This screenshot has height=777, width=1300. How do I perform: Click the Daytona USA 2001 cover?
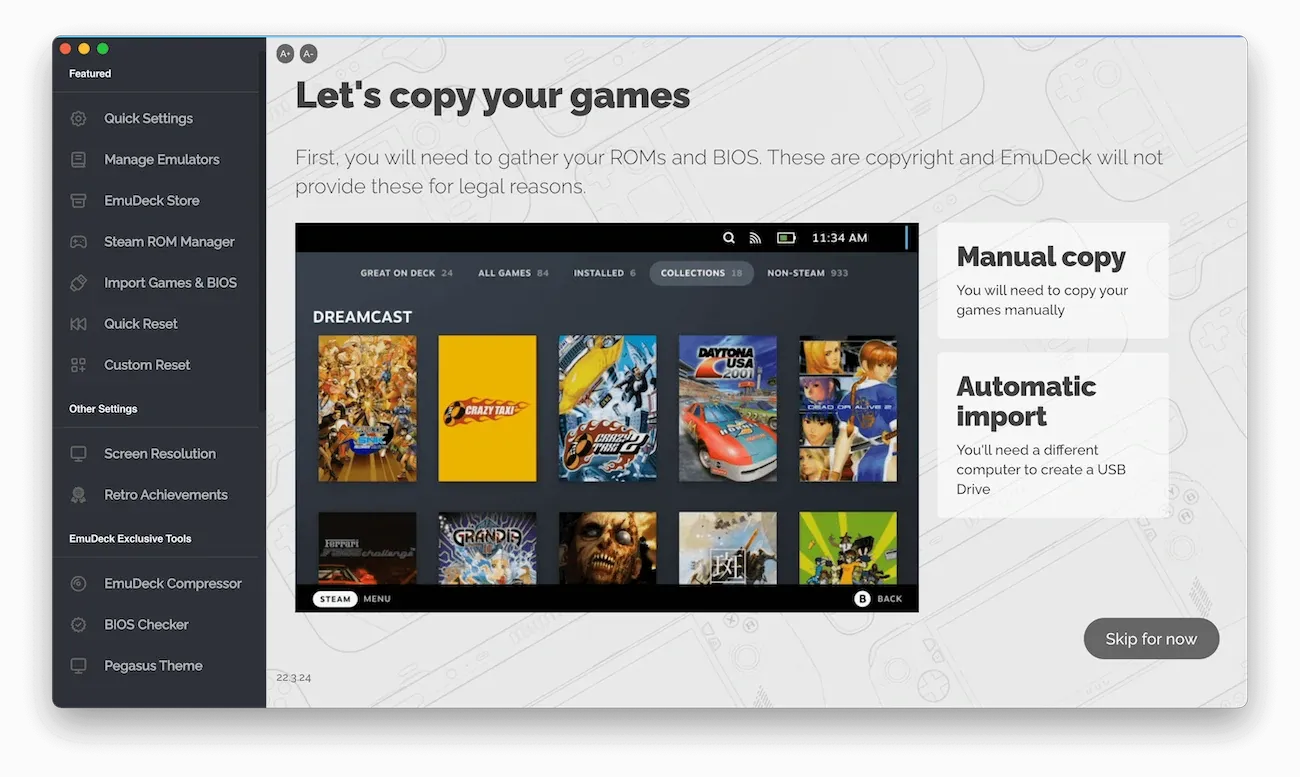[x=728, y=408]
